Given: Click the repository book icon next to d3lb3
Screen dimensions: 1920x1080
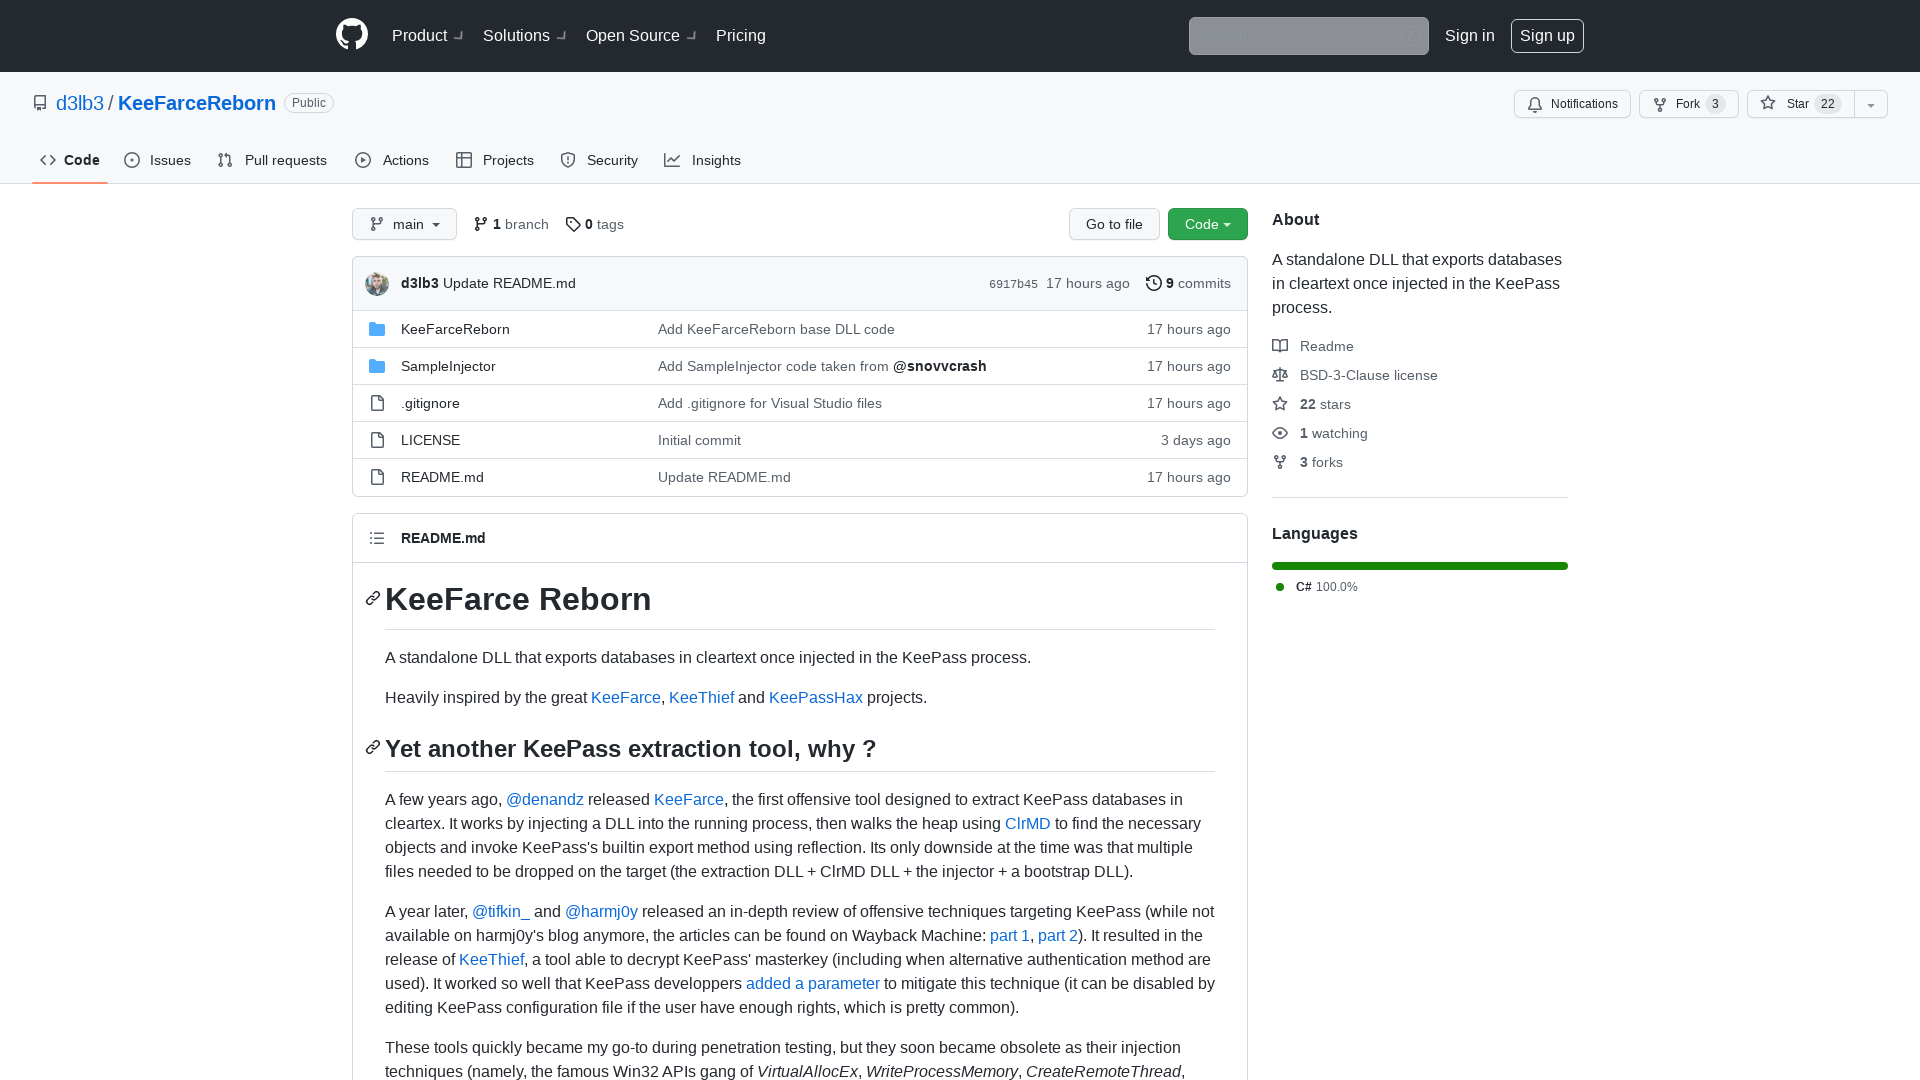Looking at the screenshot, I should pos(40,102).
